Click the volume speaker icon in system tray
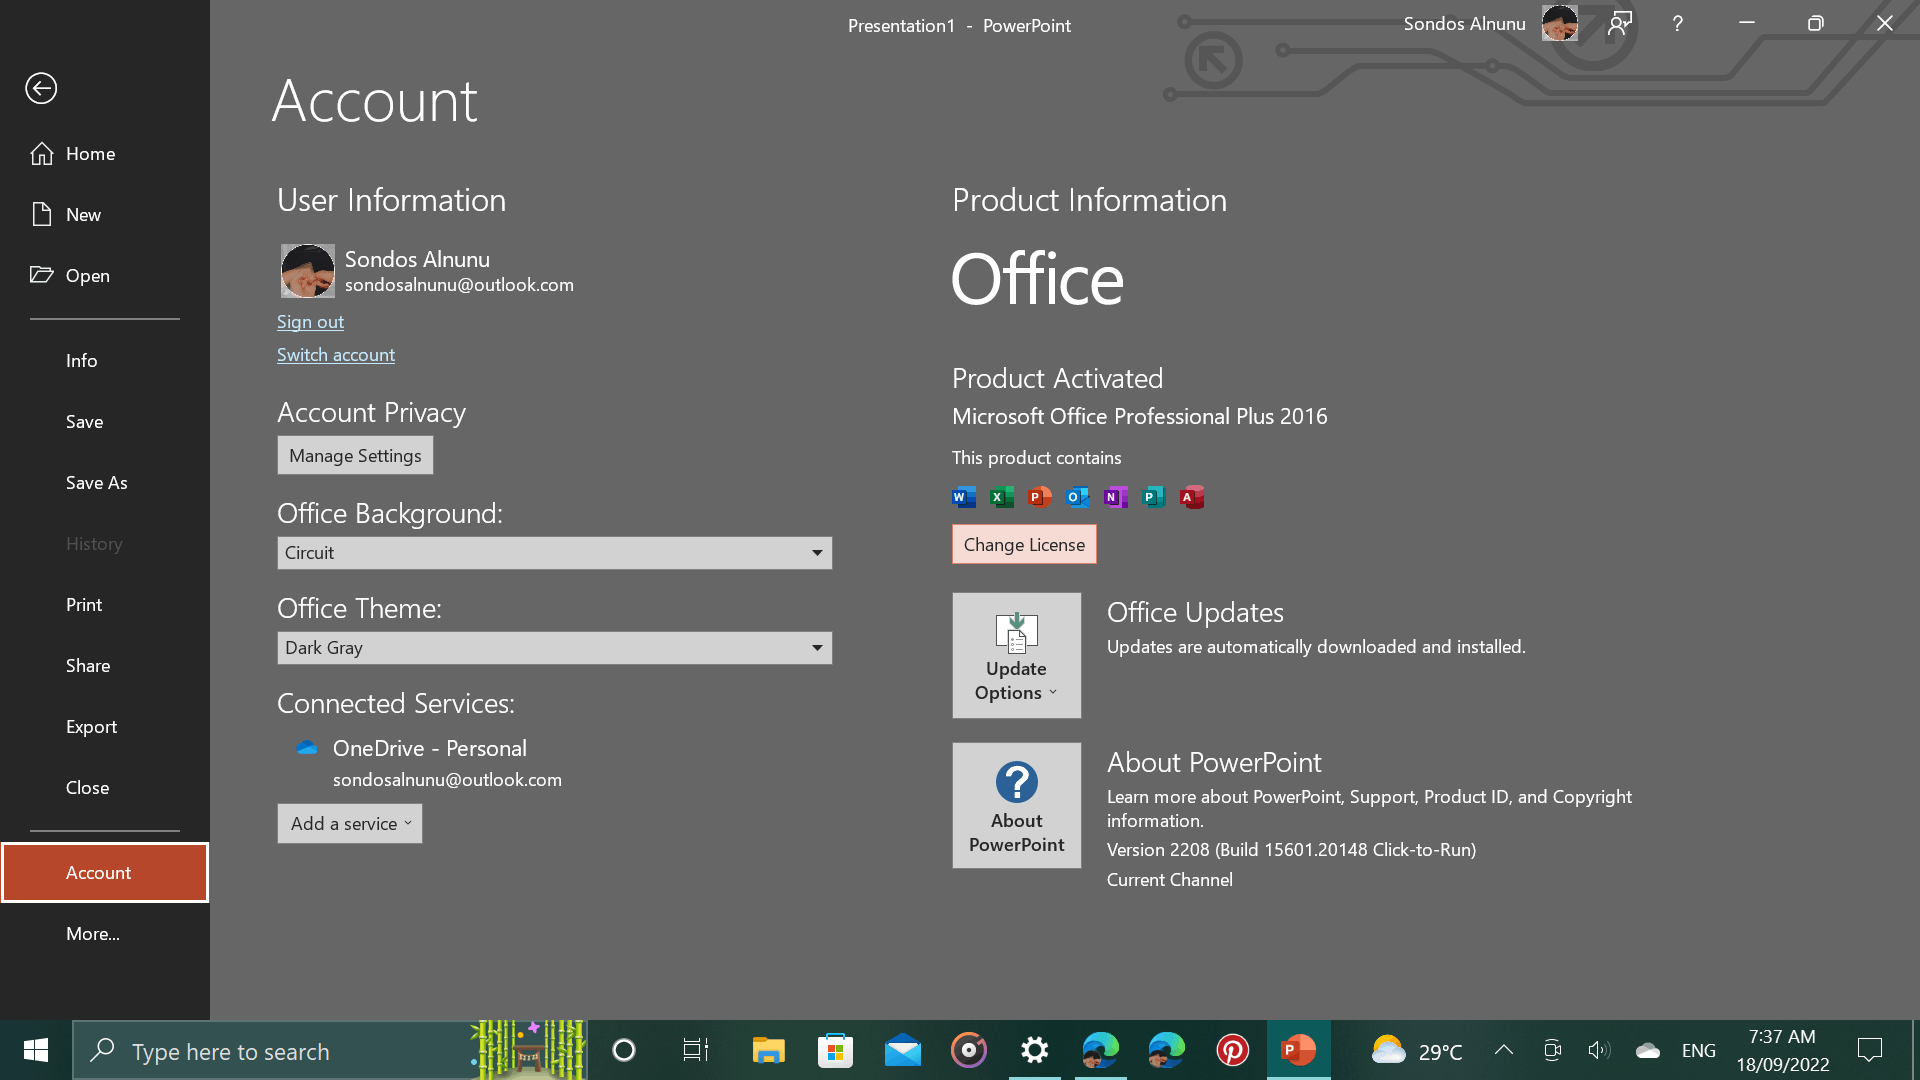Screen dimensions: 1920x1080 (1598, 1050)
